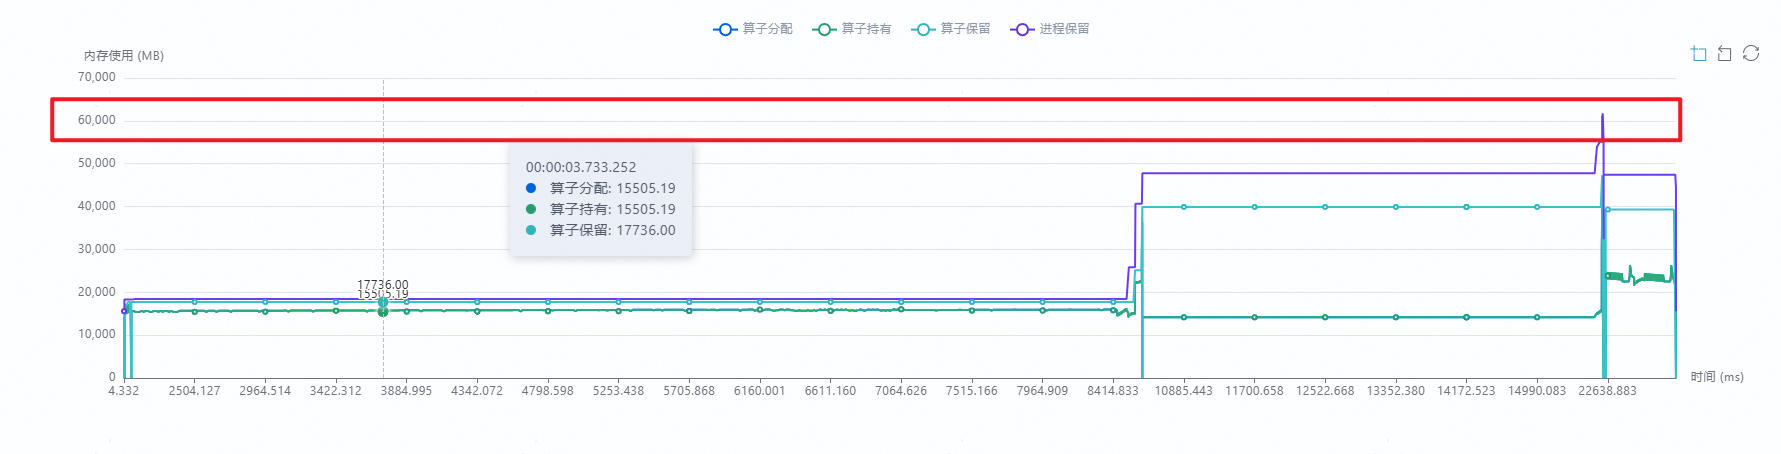Click the 14172.523 x-axis label
Image resolution: width=1781 pixels, height=454 pixels.
(x=1466, y=391)
